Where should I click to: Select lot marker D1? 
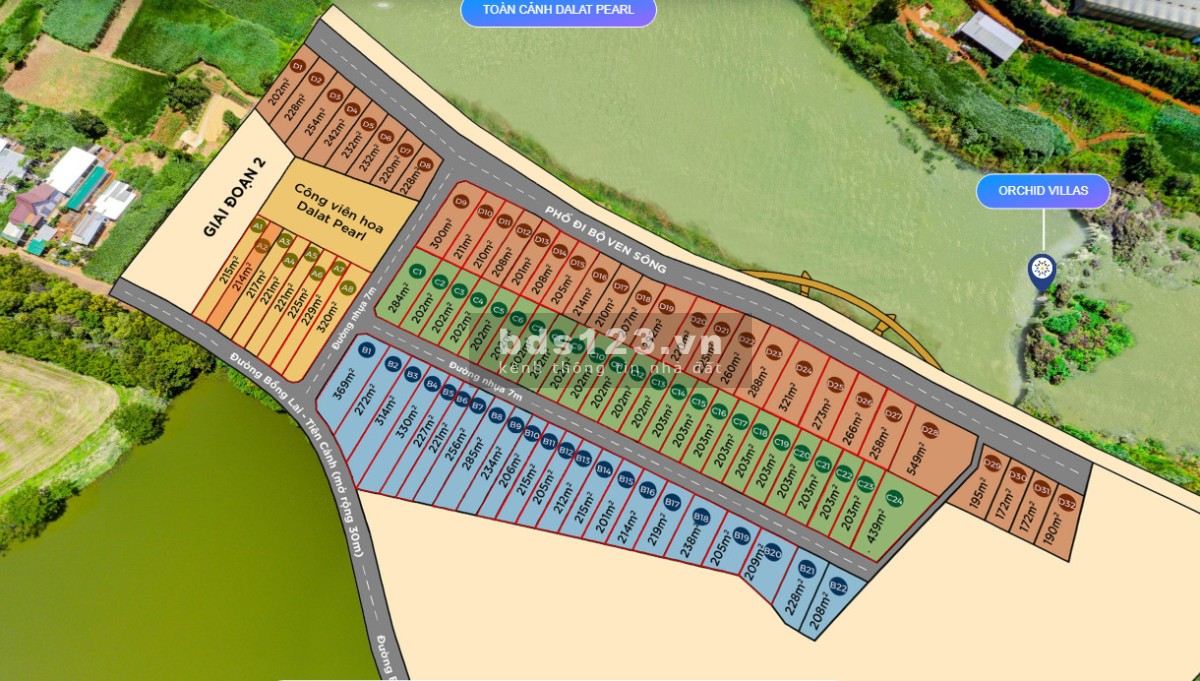(297, 66)
